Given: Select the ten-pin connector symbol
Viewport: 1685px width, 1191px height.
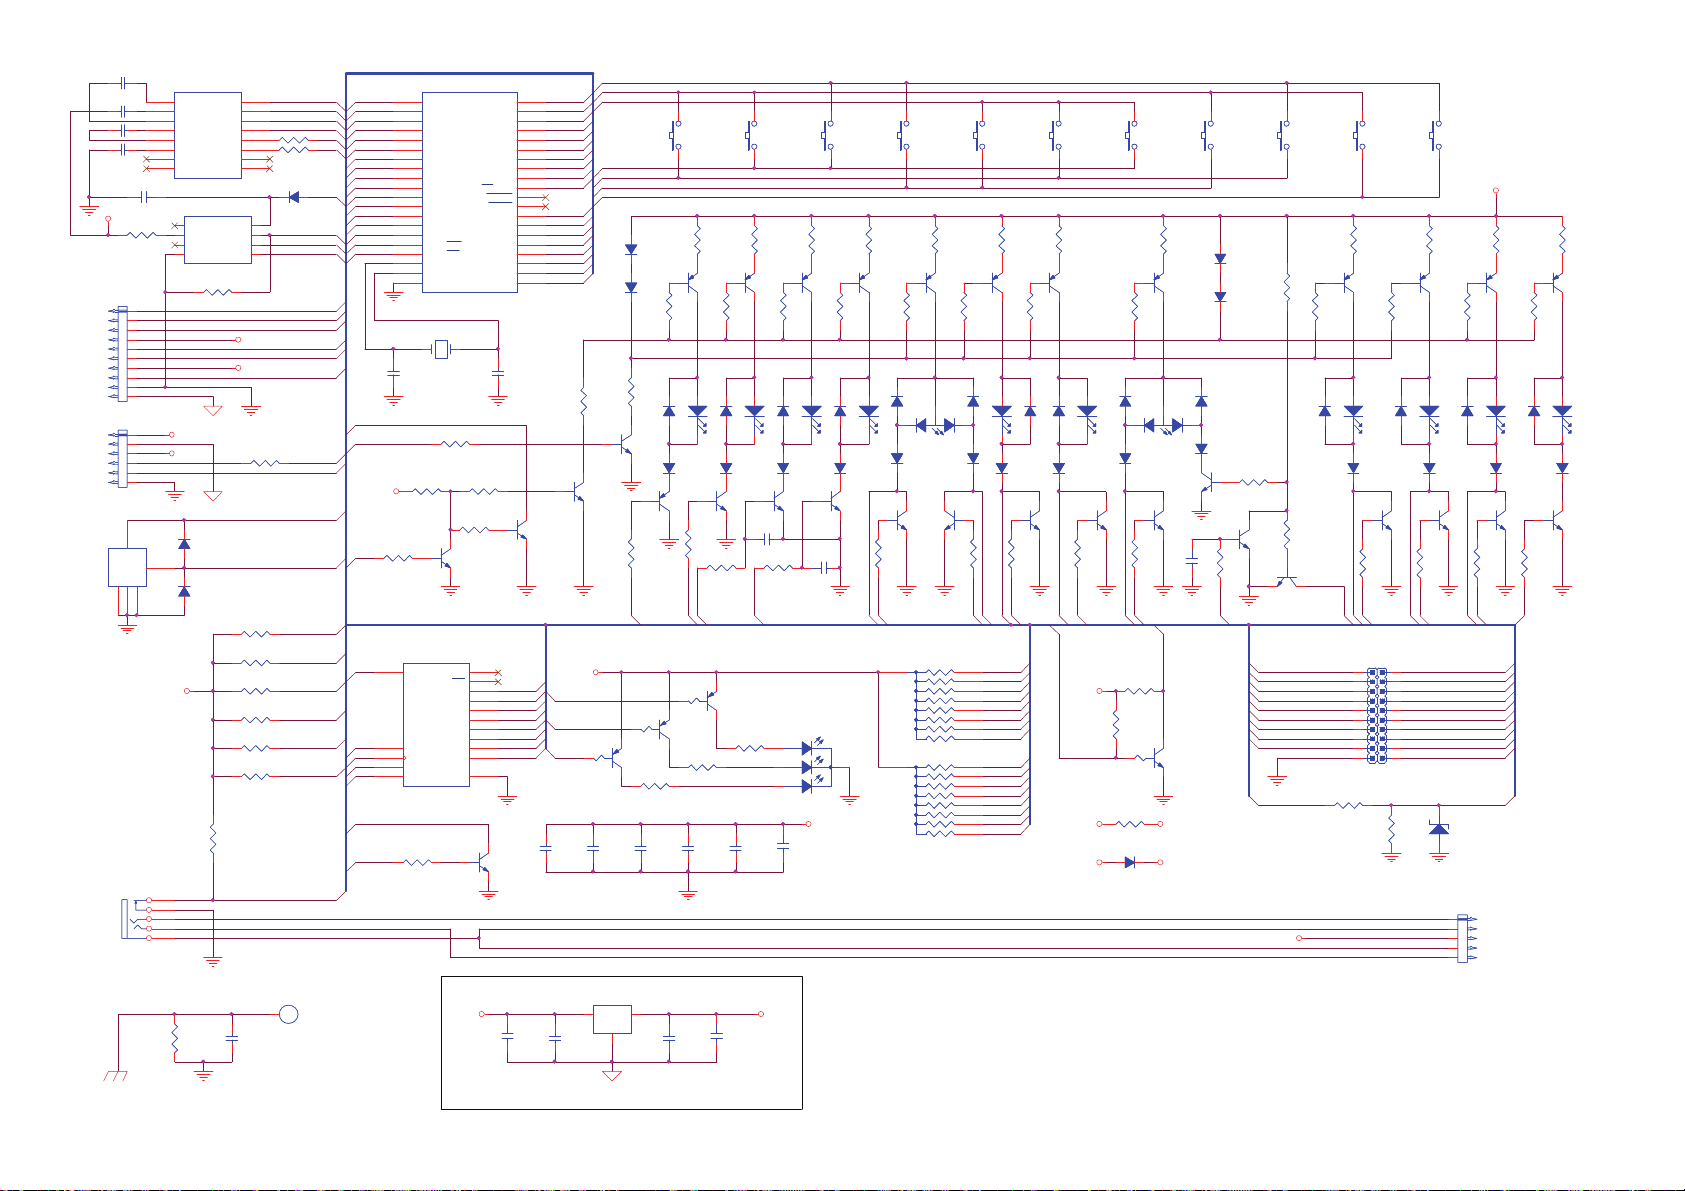Looking at the screenshot, I should 118,354.
